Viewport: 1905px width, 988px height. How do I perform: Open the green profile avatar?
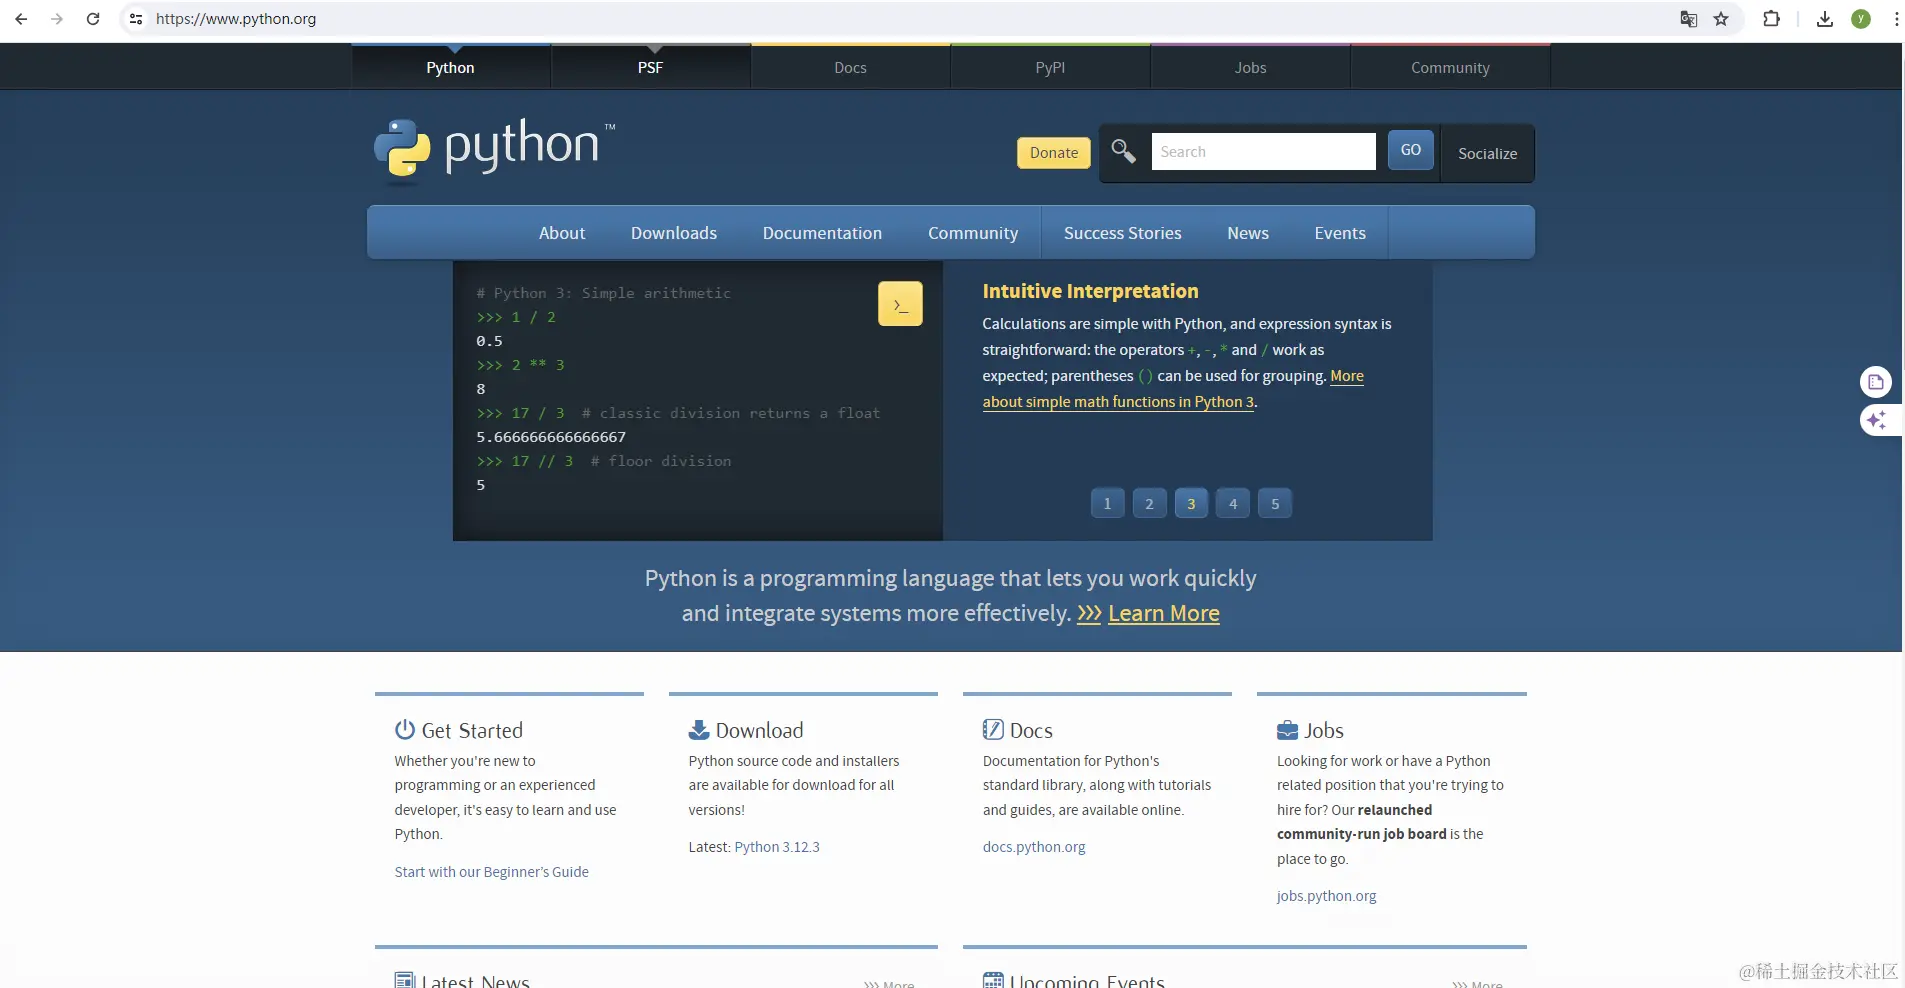[1861, 19]
